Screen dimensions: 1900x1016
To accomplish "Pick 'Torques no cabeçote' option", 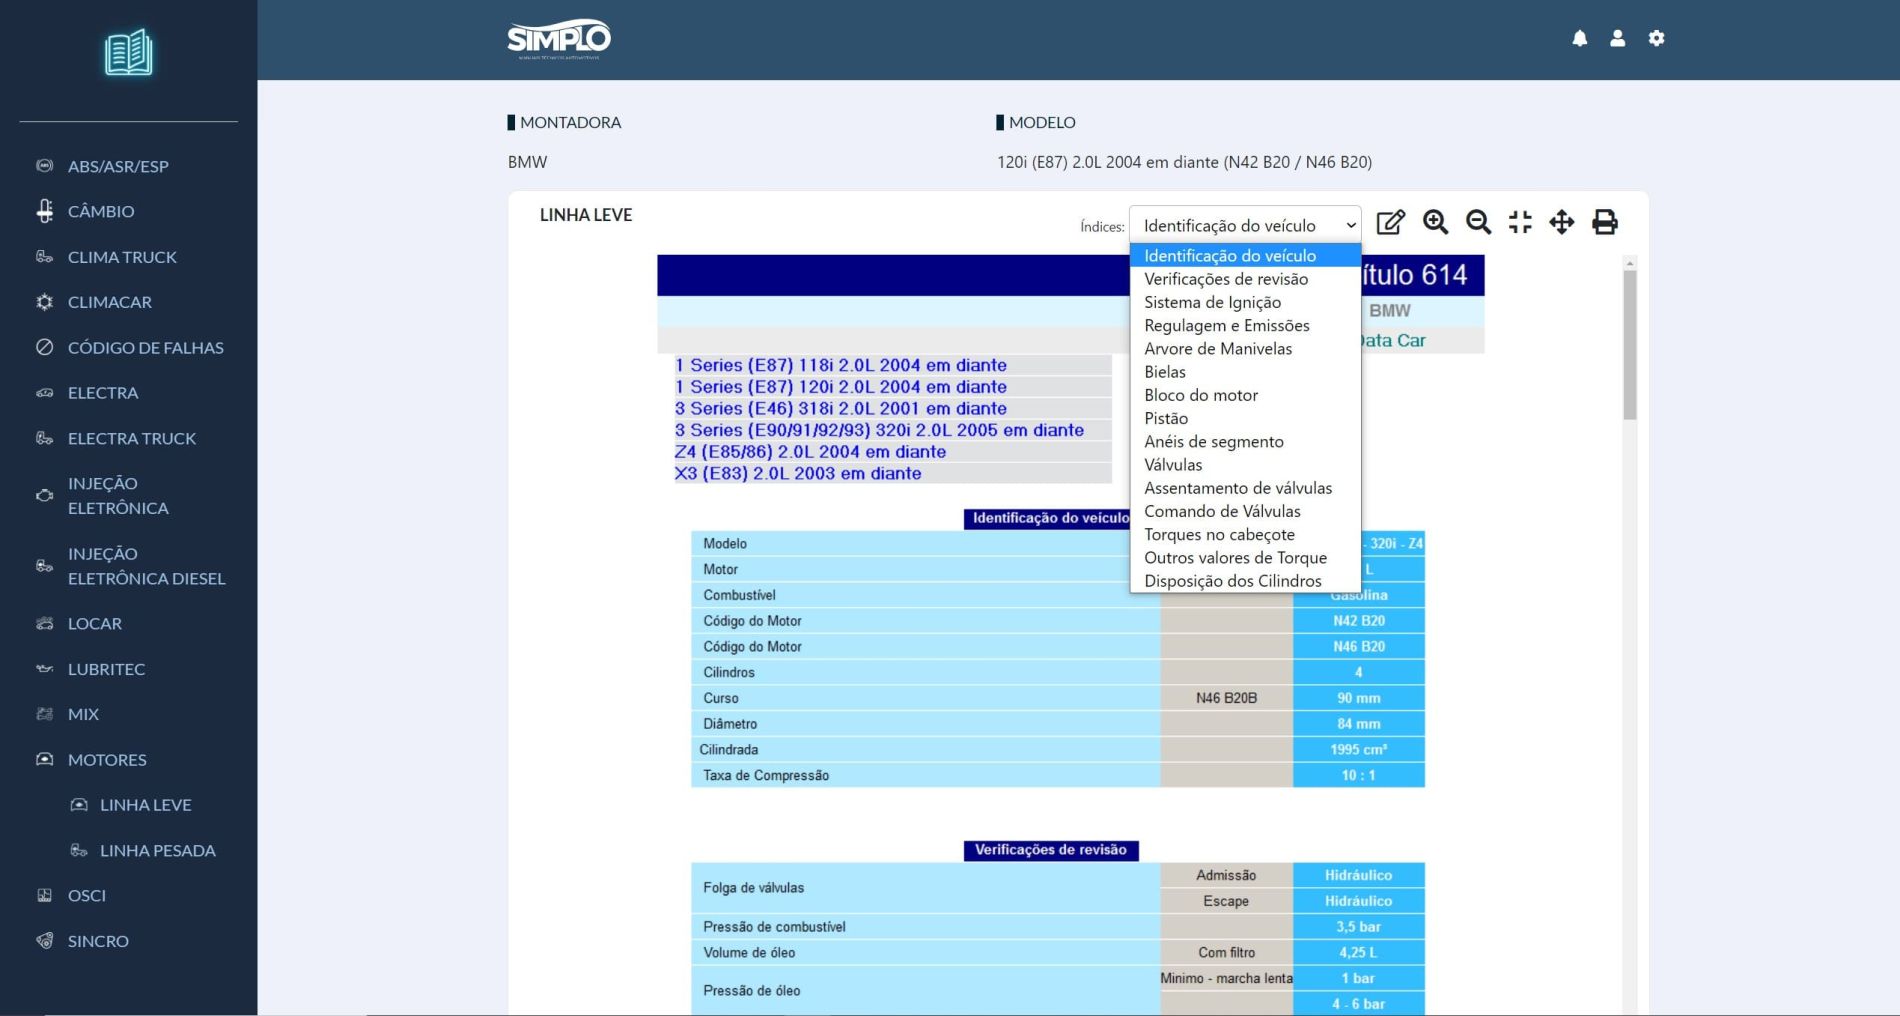I will click(x=1219, y=534).
